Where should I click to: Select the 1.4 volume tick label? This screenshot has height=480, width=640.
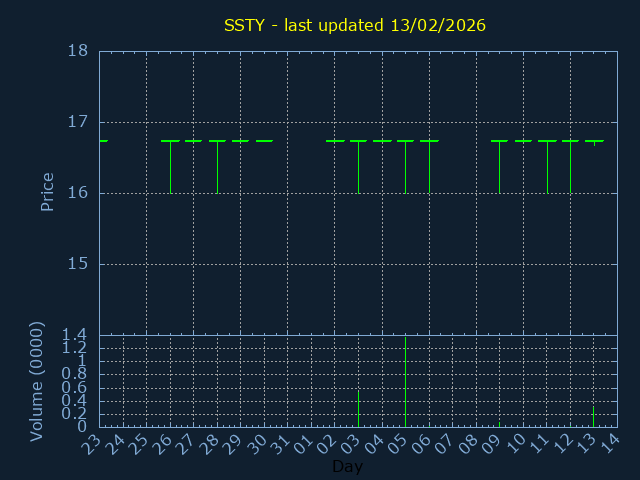click(74, 335)
